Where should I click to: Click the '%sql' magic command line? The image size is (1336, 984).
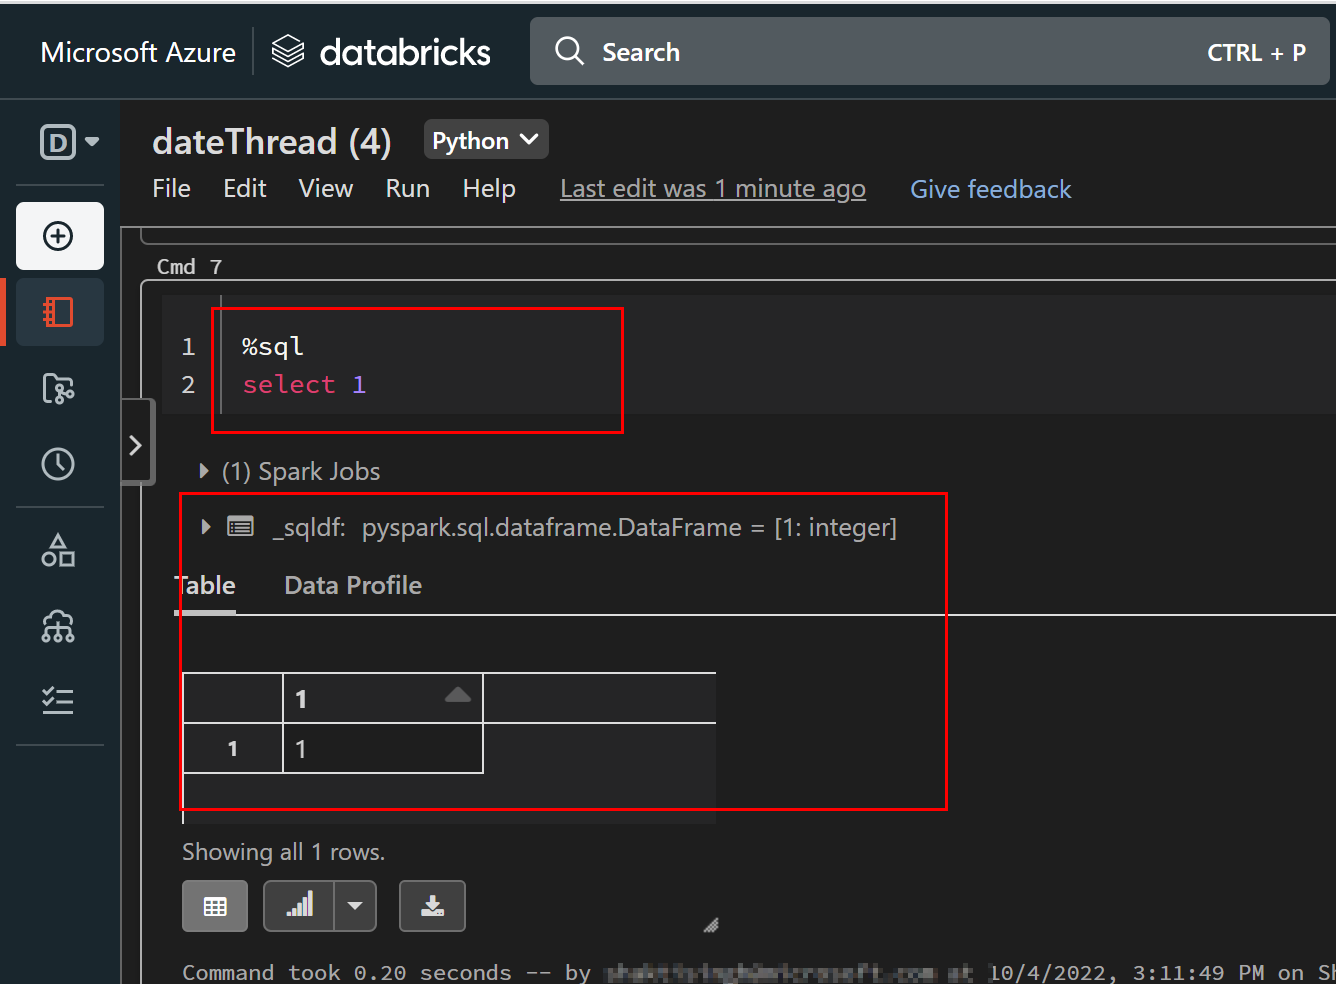pos(272,347)
